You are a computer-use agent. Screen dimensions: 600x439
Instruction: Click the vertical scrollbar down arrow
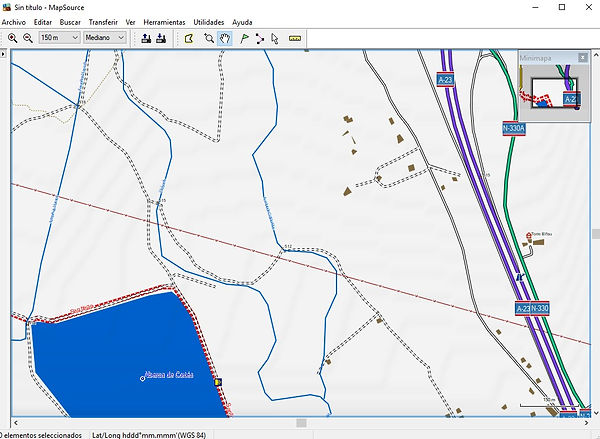point(596,413)
